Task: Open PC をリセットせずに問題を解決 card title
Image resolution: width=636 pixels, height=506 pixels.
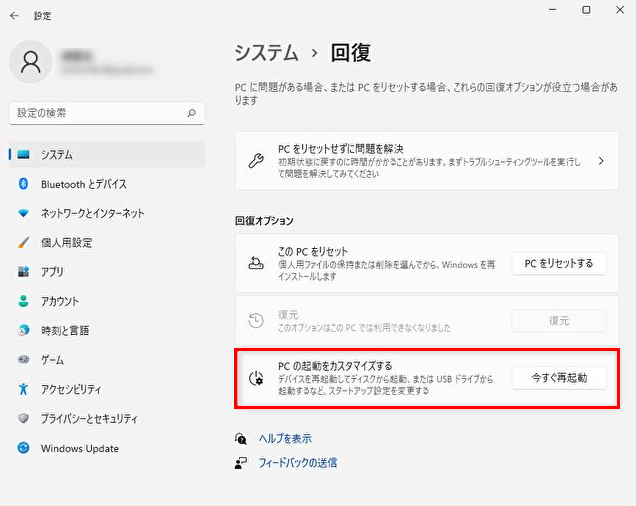Action: [x=340, y=149]
